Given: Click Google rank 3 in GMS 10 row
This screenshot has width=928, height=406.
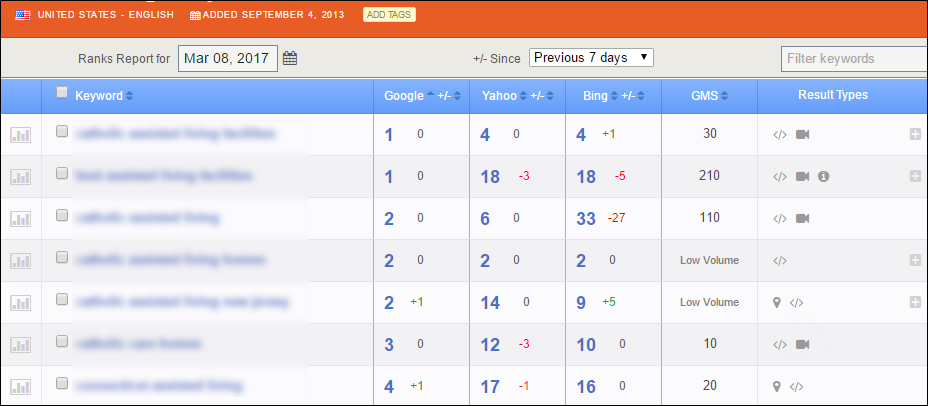Looking at the screenshot, I should (389, 345).
